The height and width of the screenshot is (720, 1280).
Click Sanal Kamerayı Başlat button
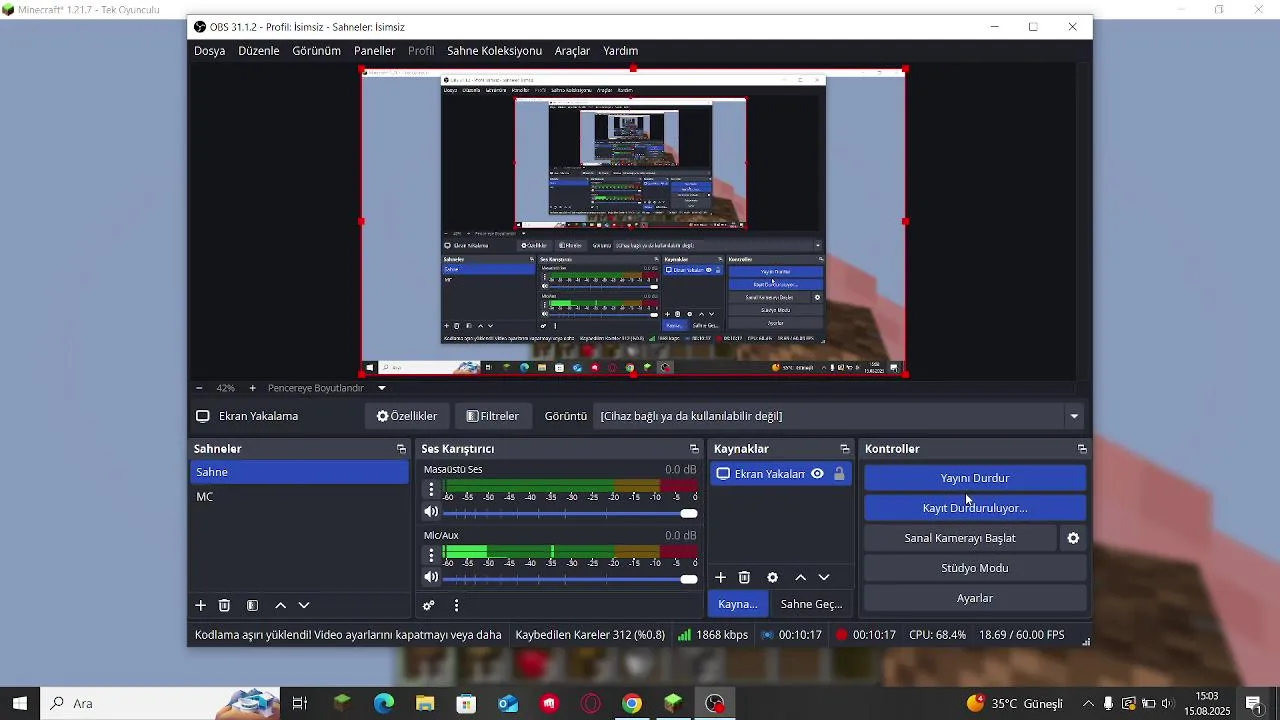(x=960, y=538)
